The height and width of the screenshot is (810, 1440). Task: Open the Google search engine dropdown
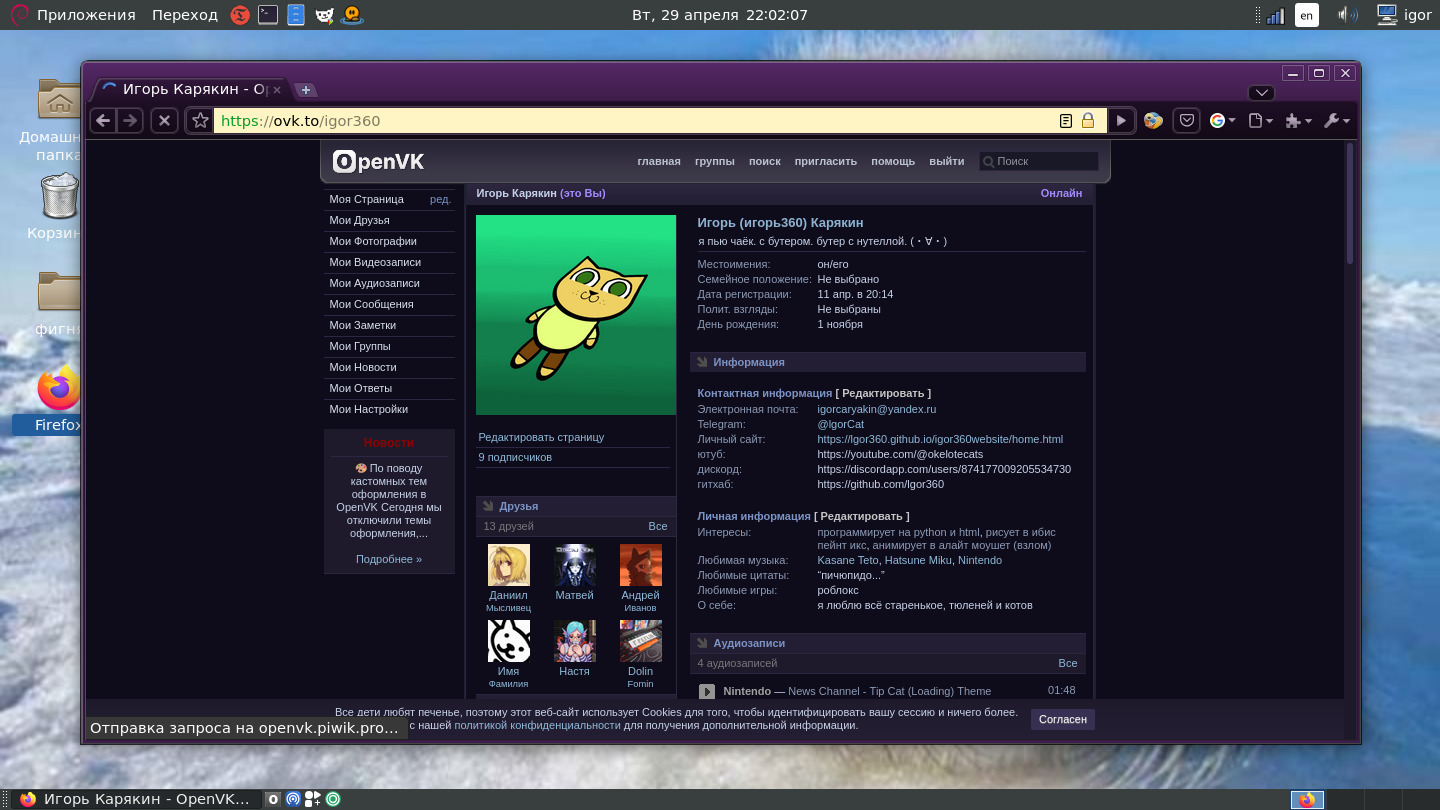(1222, 121)
